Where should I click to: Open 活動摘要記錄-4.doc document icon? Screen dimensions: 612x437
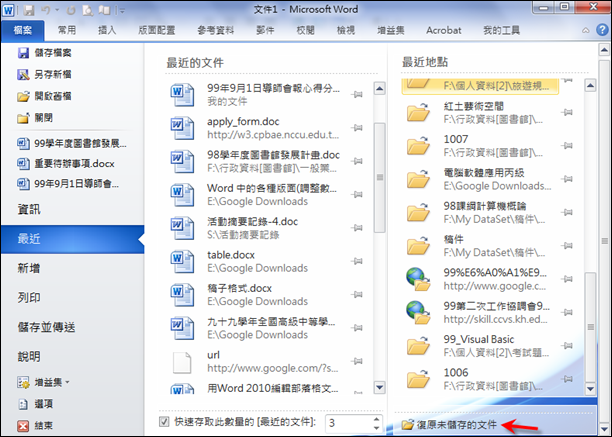pyautogui.click(x=182, y=228)
